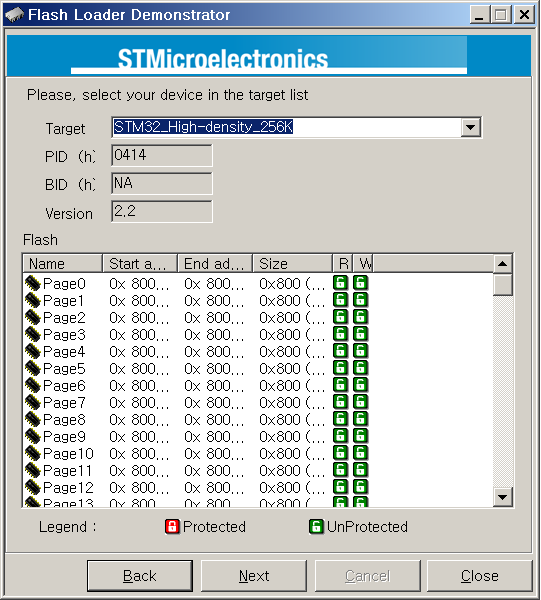Click the application chip icon in title bar
541x600 pixels.
coord(15,15)
